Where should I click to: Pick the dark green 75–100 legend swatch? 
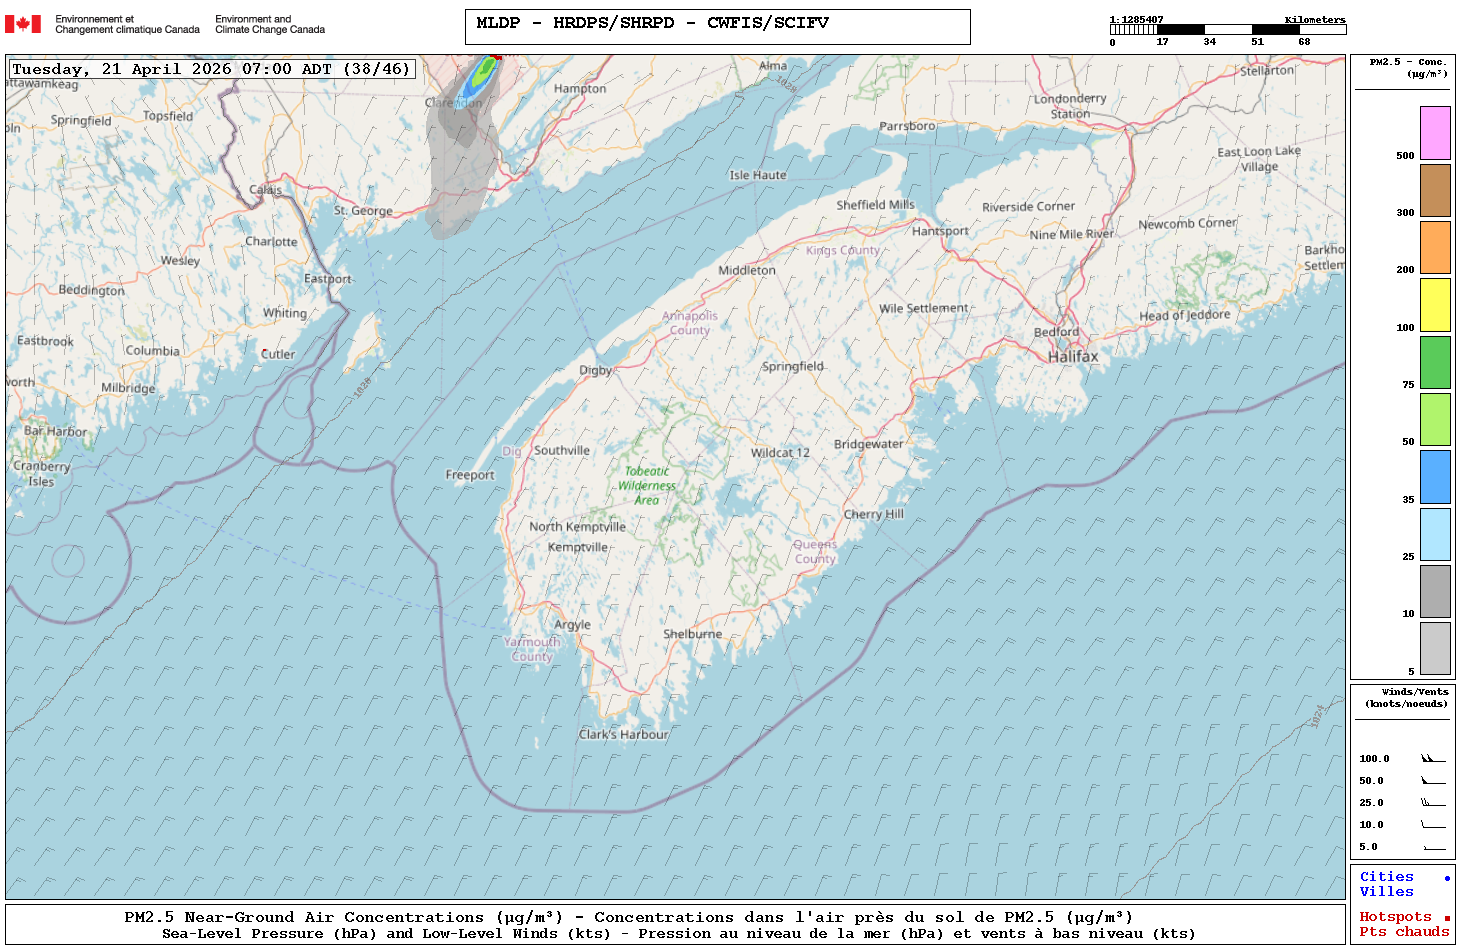(x=1435, y=362)
